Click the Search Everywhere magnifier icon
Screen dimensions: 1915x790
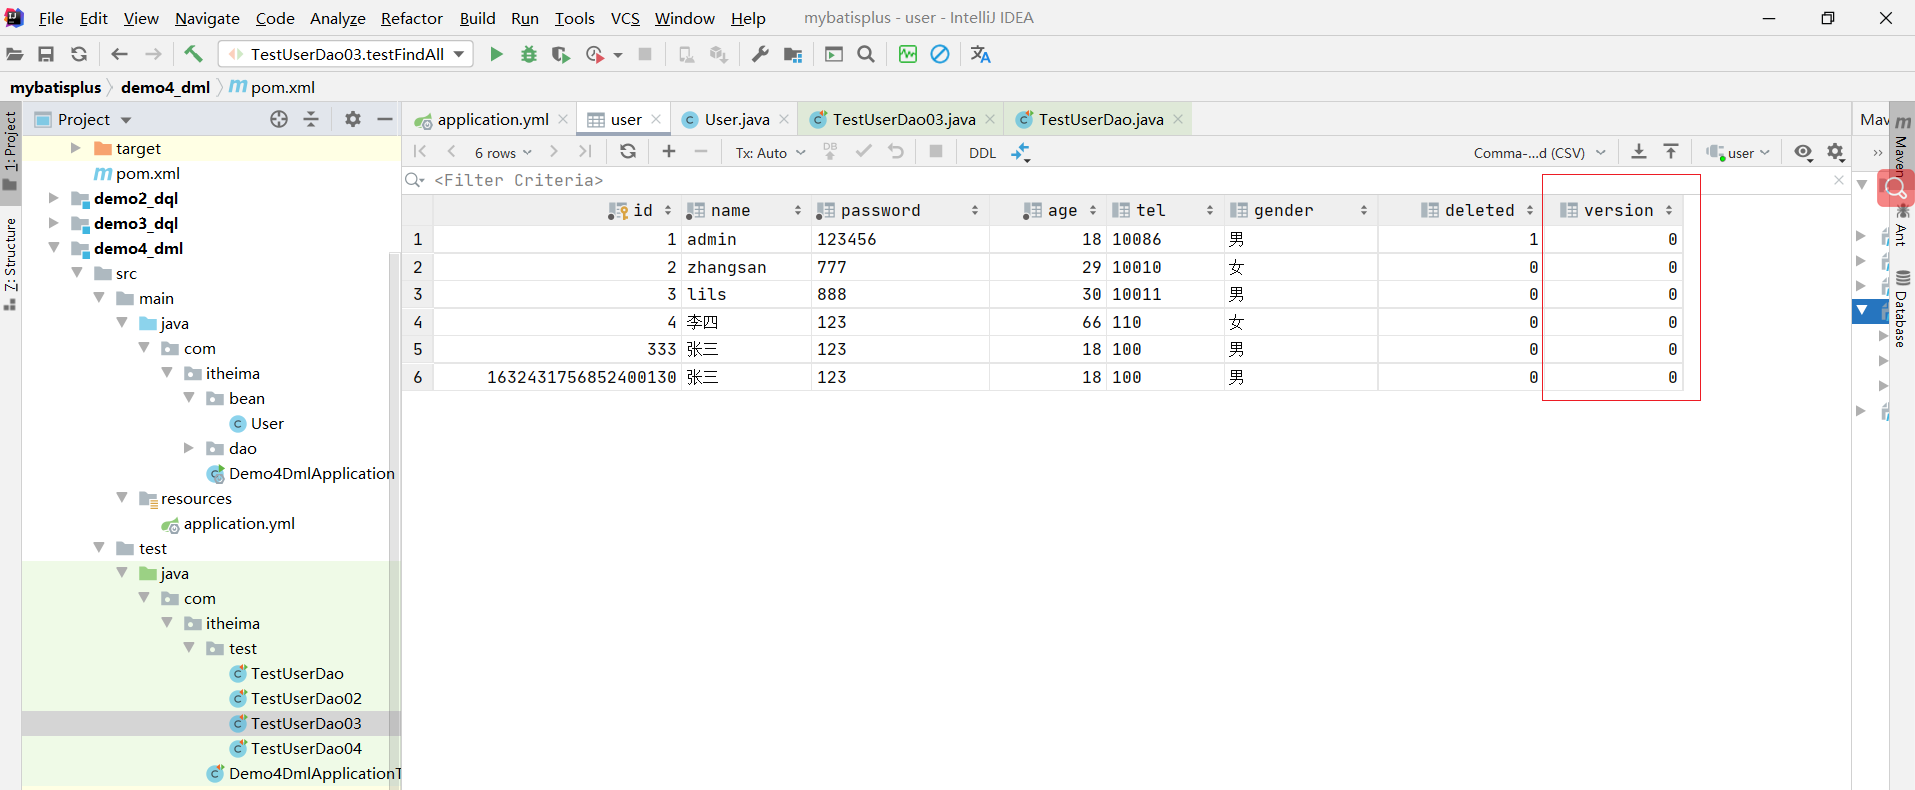[x=866, y=54]
